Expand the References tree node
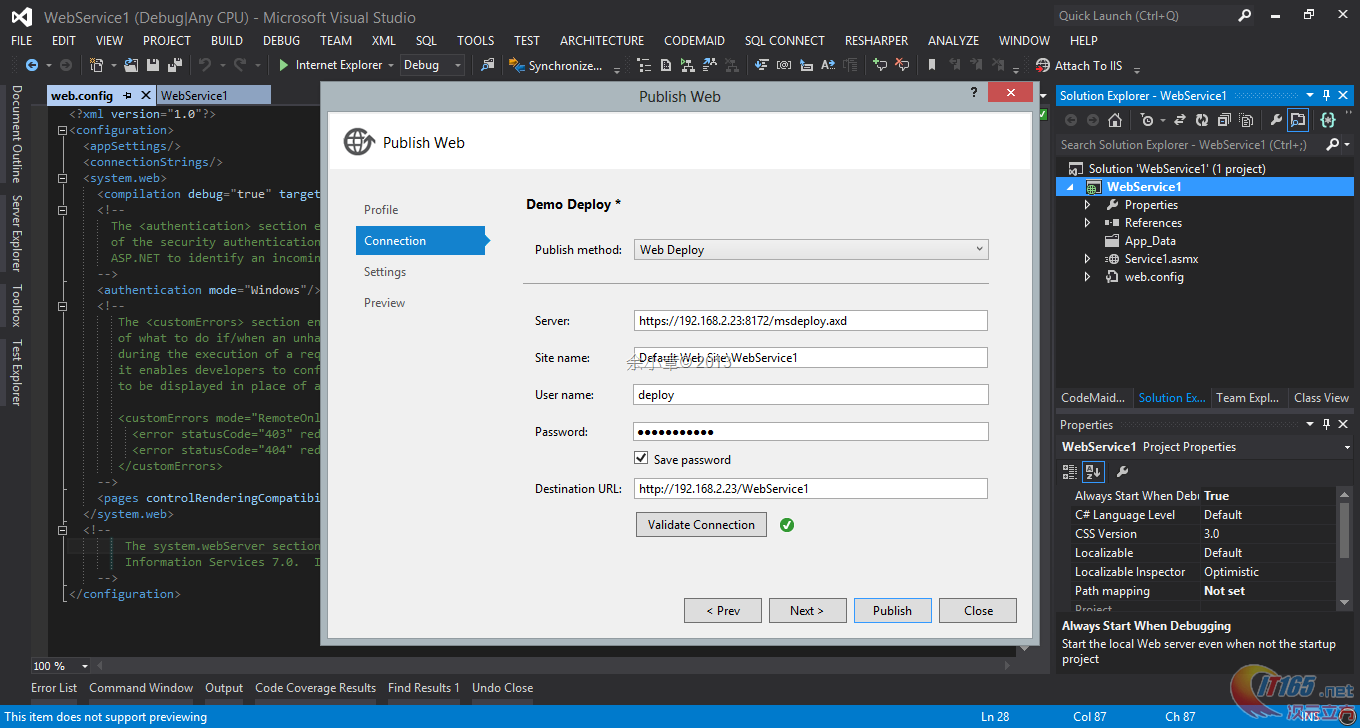This screenshot has height=728, width=1360. [1088, 223]
